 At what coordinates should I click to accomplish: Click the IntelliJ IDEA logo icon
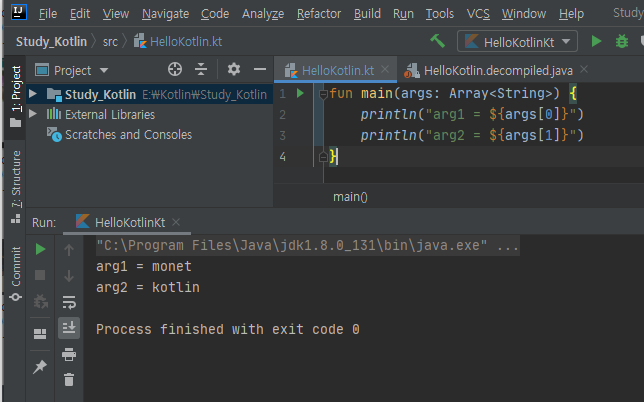coord(18,11)
